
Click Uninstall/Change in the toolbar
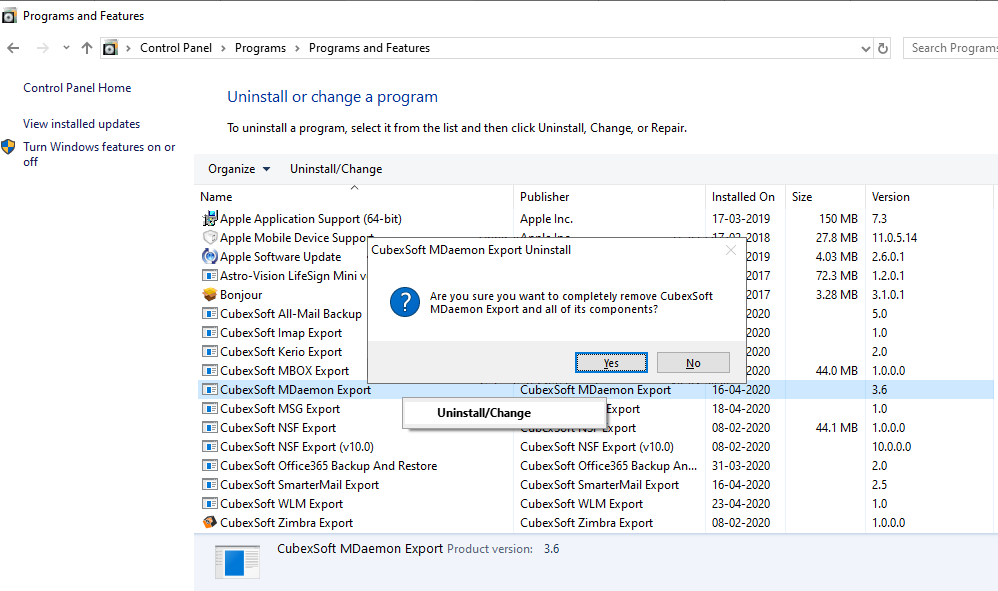(x=336, y=169)
